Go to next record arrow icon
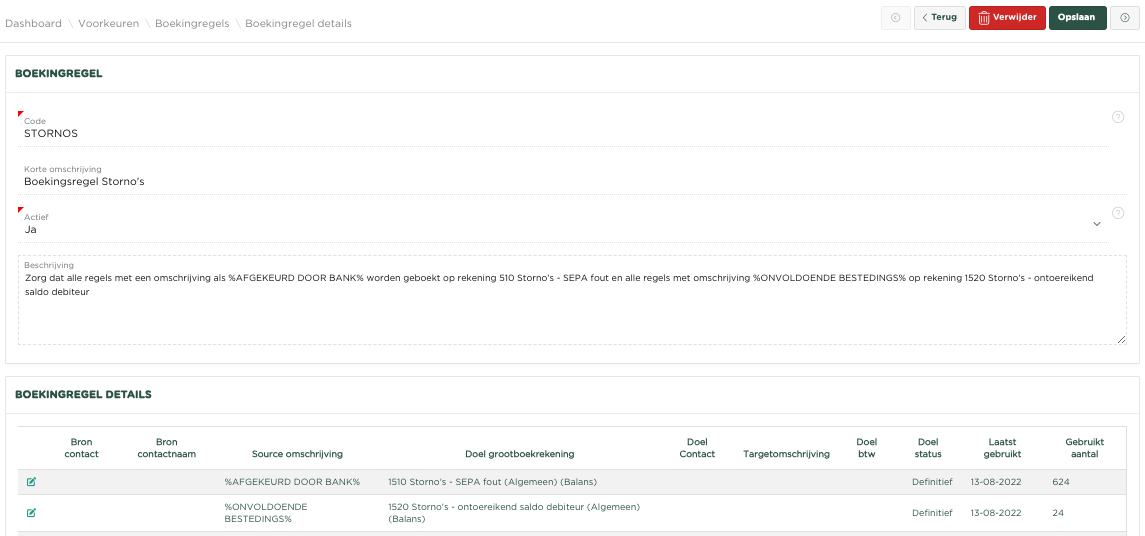The image size is (1145, 536). pyautogui.click(x=1125, y=18)
